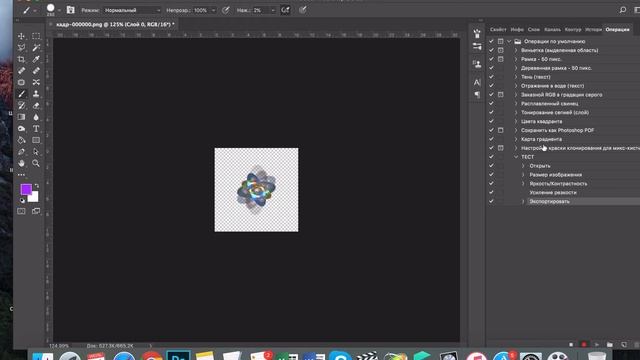Toggle dialog box for 'Сохранить как Photoshop PDF'
This screenshot has width=640, height=360.
coord(500,130)
